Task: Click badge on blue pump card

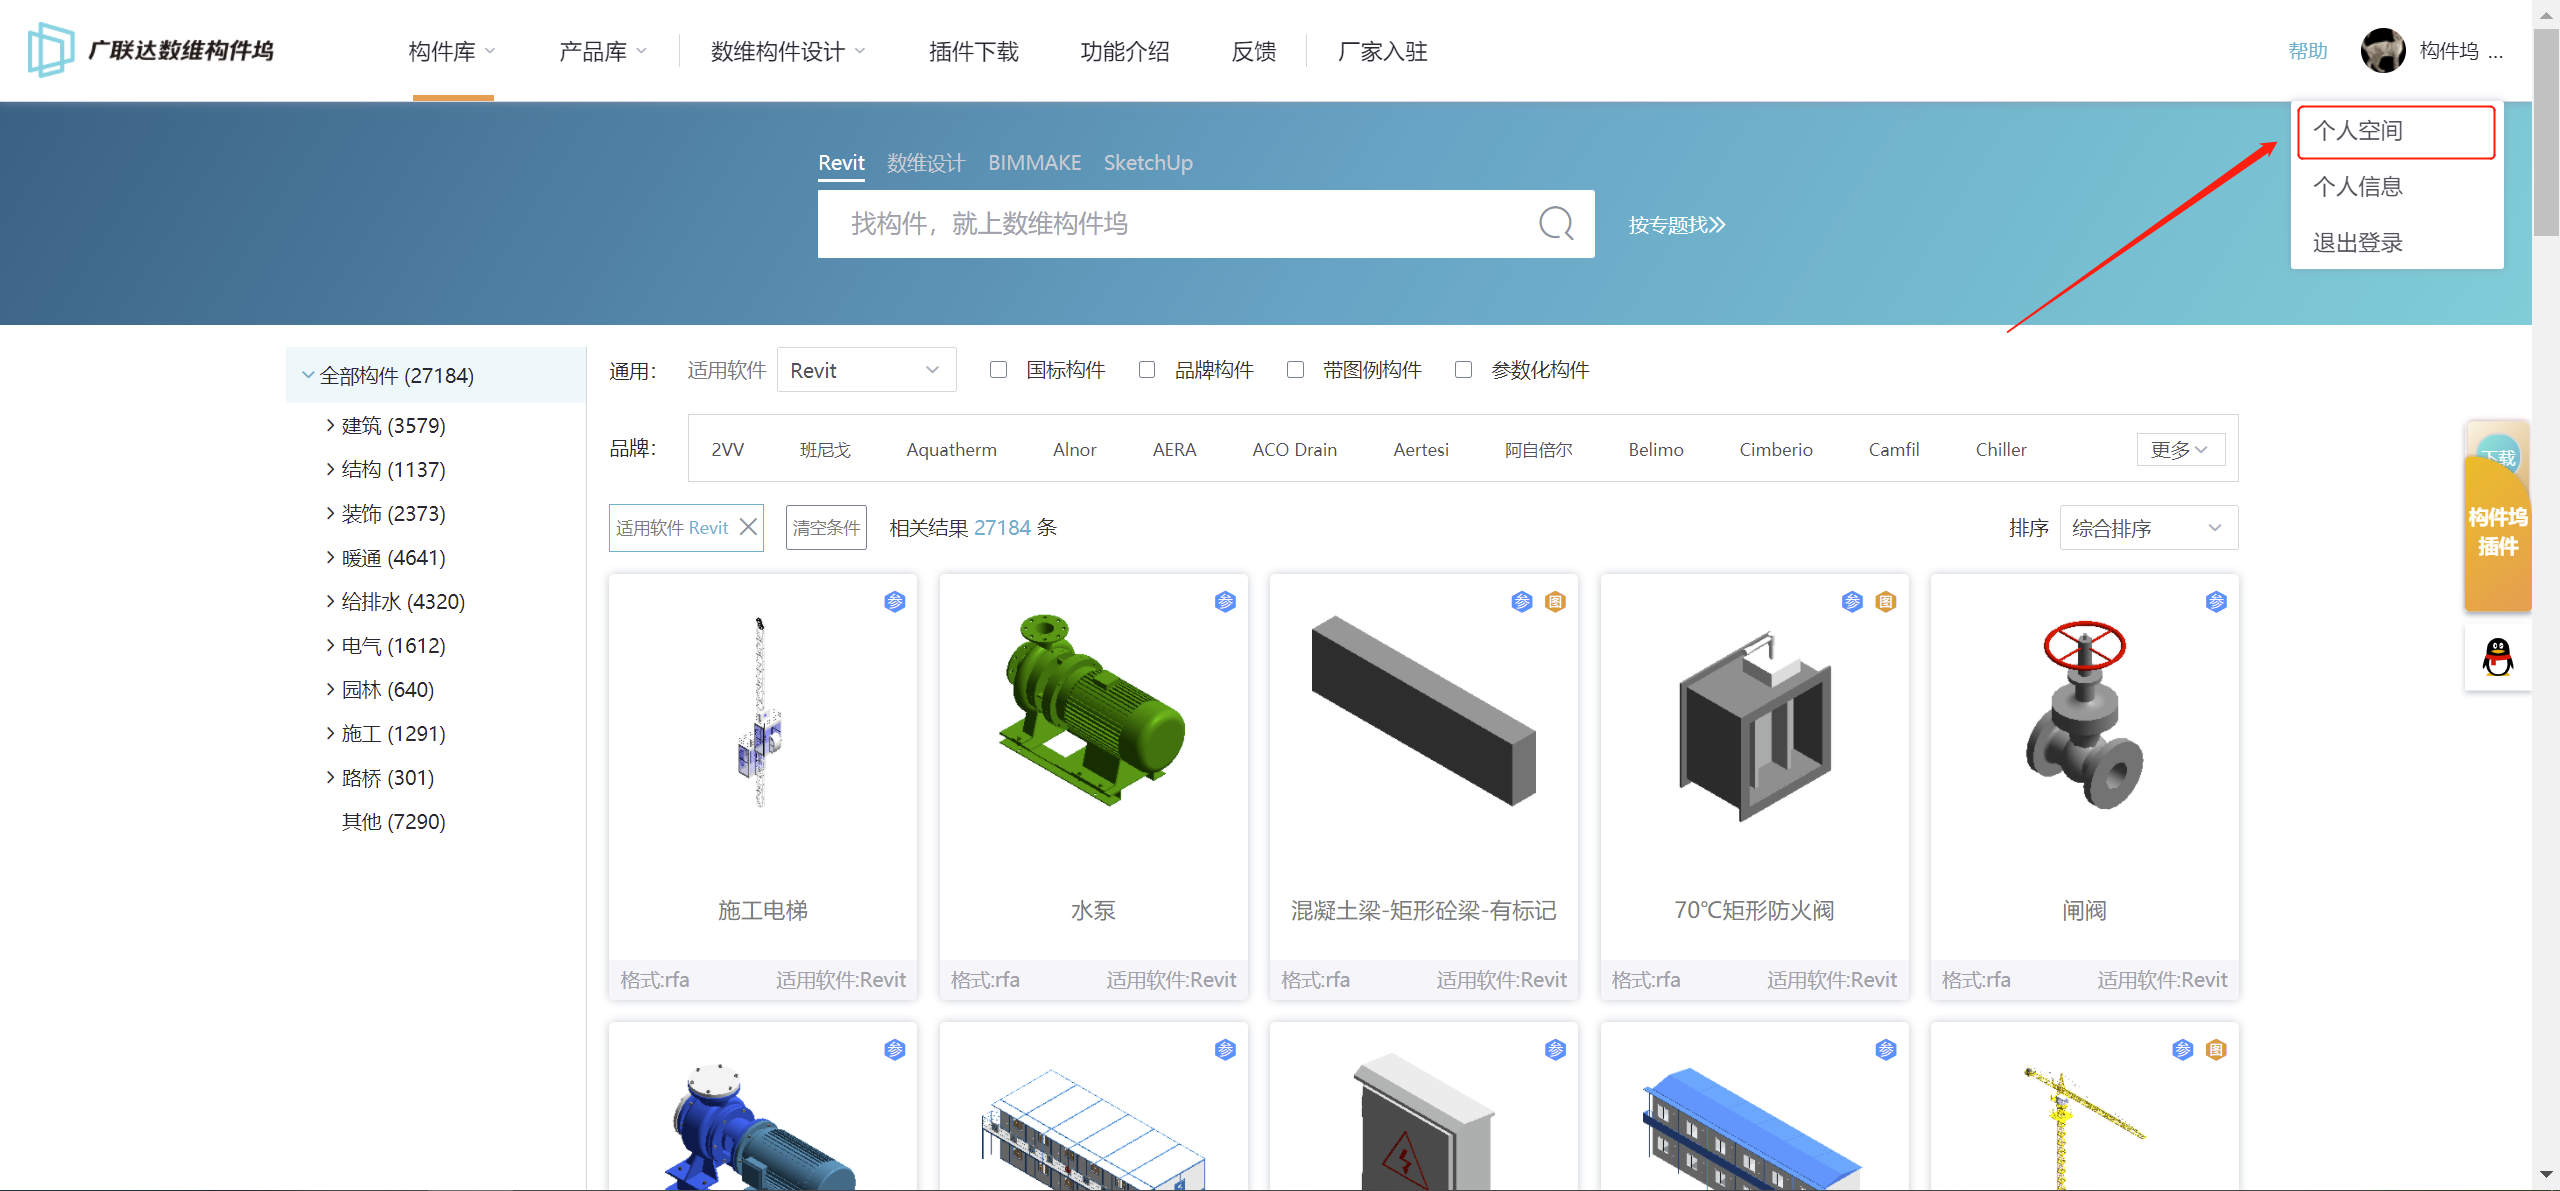Action: tap(895, 1049)
